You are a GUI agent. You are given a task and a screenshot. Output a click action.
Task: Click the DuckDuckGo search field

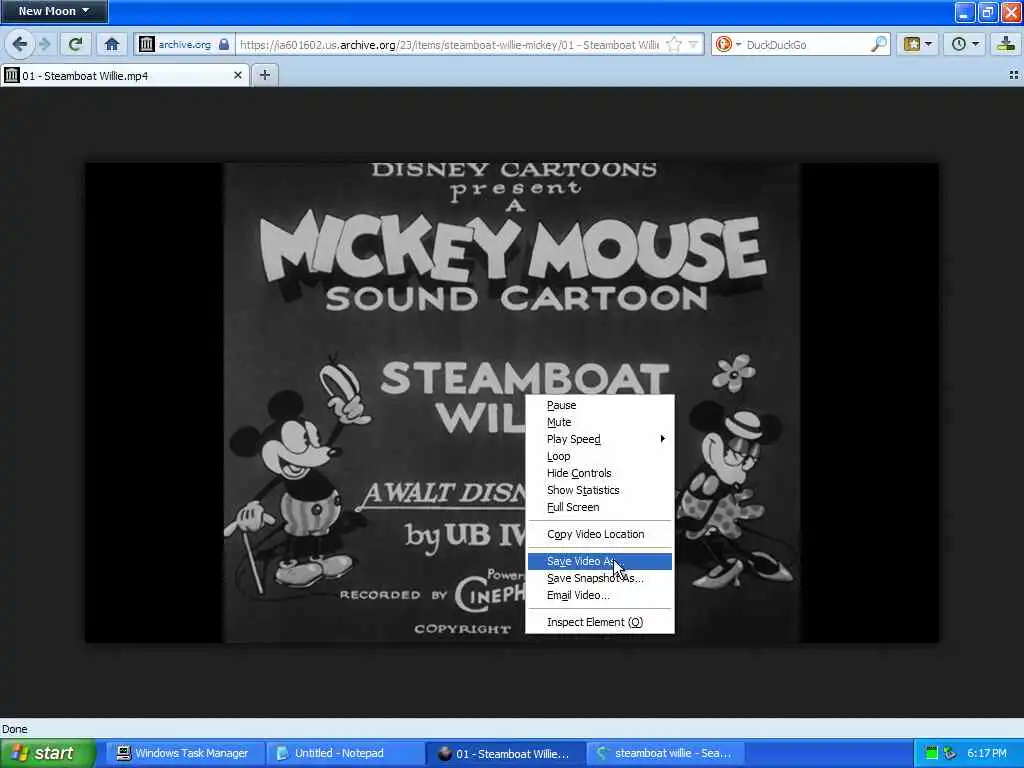point(807,44)
